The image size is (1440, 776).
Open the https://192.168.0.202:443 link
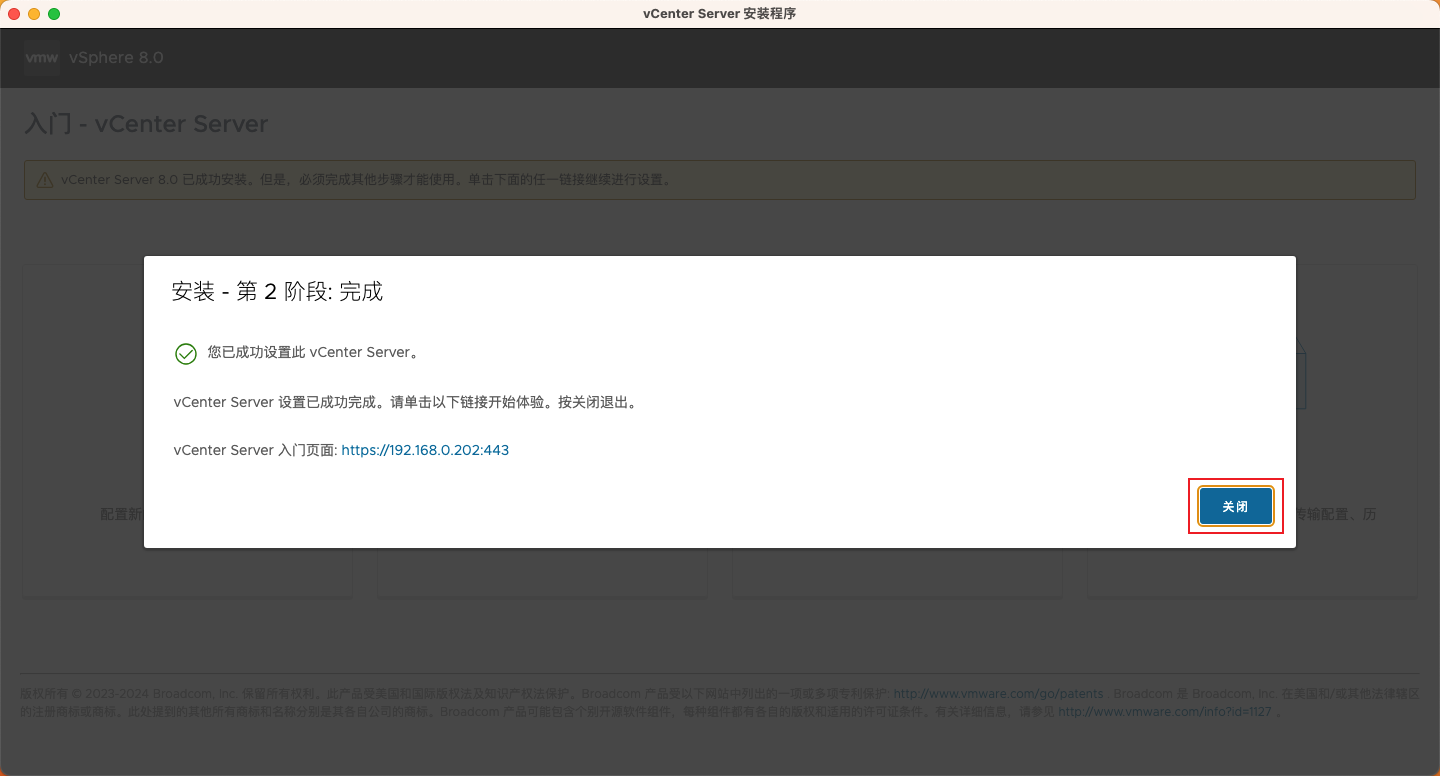[425, 451]
